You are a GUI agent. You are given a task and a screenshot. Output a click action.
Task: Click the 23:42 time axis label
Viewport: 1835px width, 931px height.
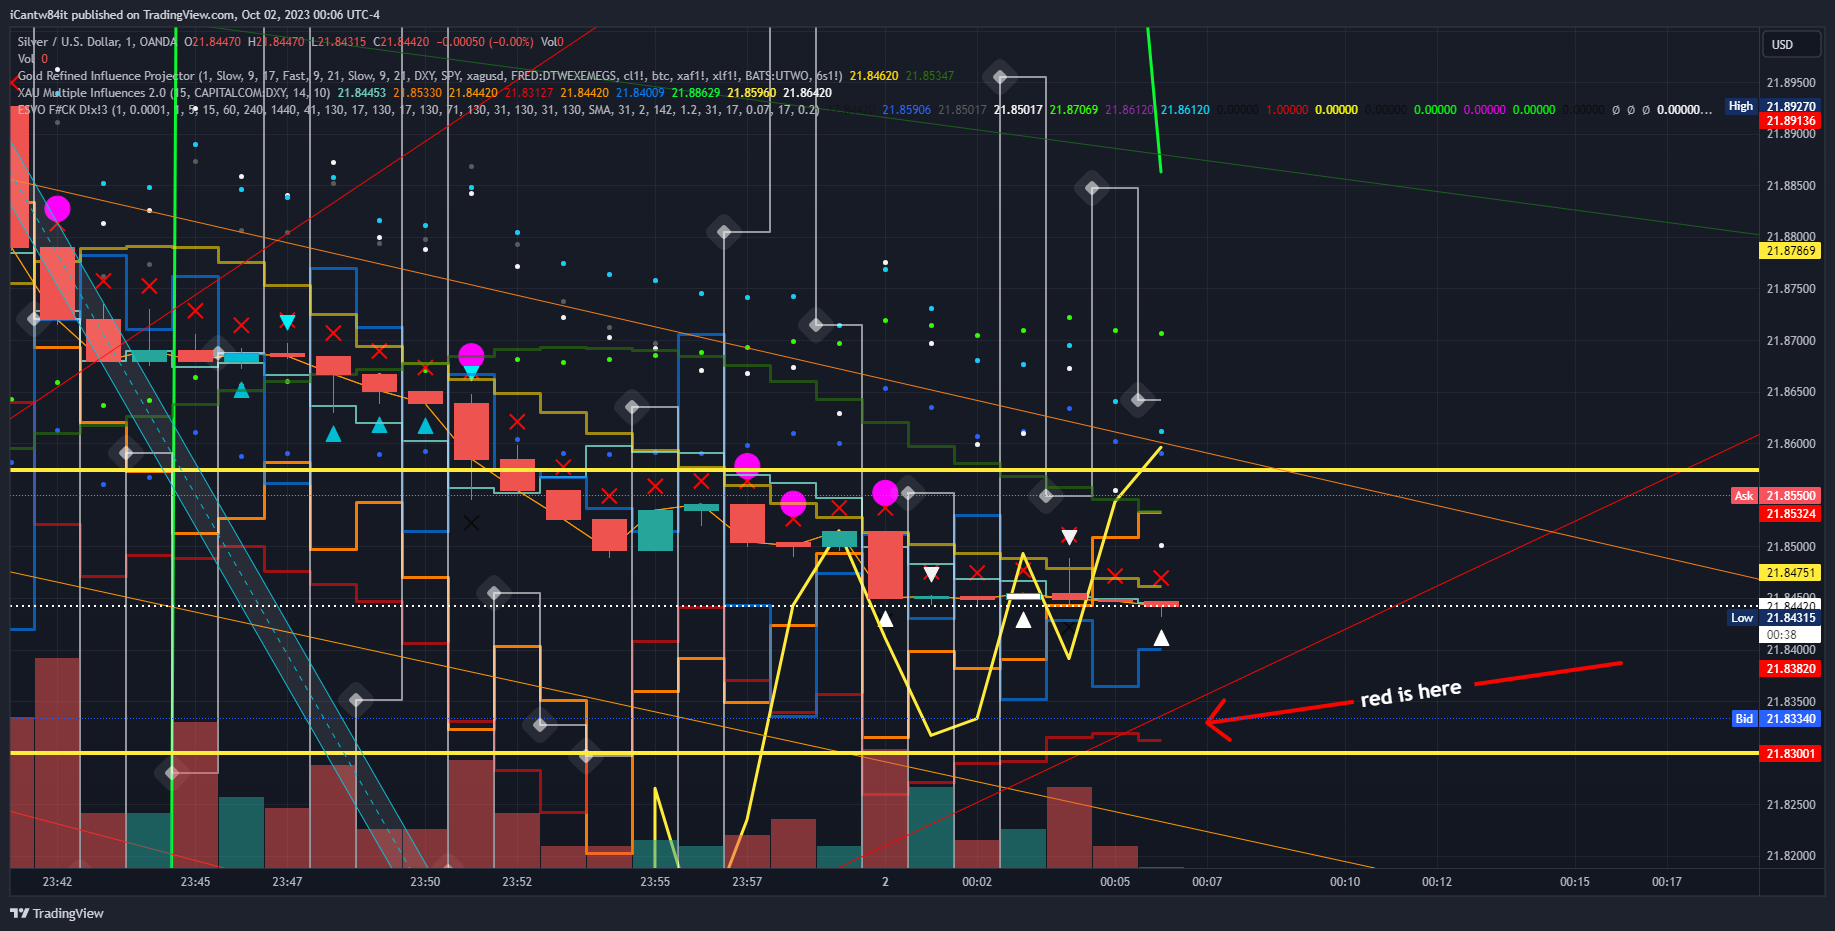tap(57, 882)
